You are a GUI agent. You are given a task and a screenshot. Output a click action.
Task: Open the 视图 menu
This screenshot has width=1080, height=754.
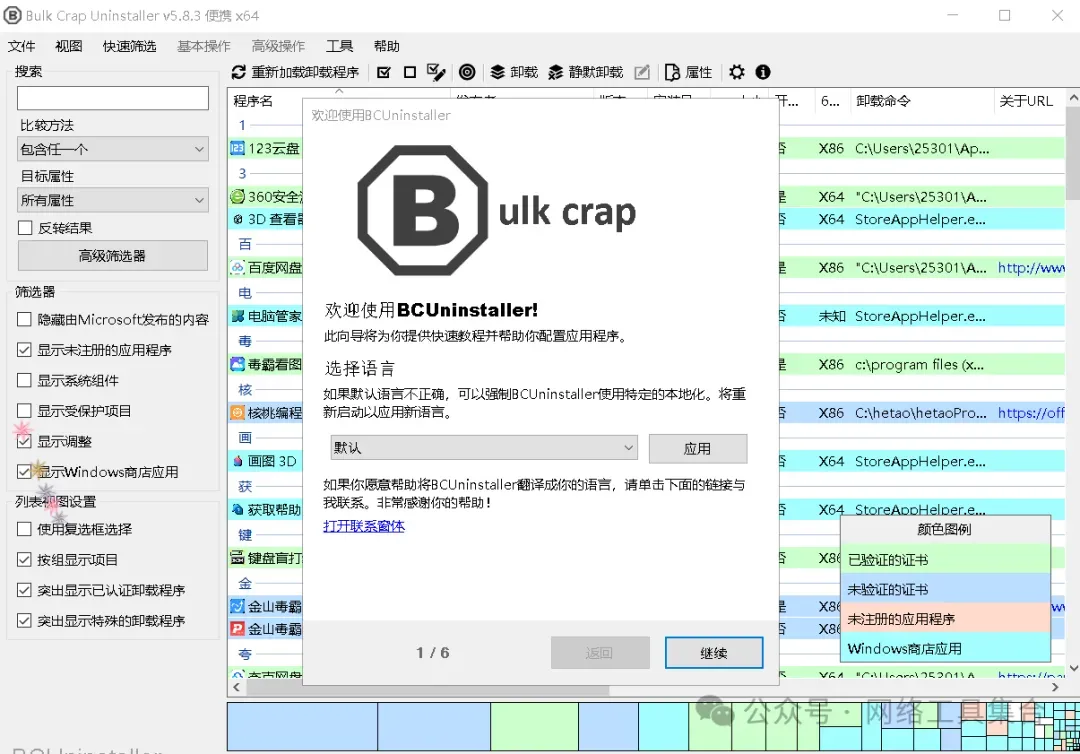[x=69, y=46]
